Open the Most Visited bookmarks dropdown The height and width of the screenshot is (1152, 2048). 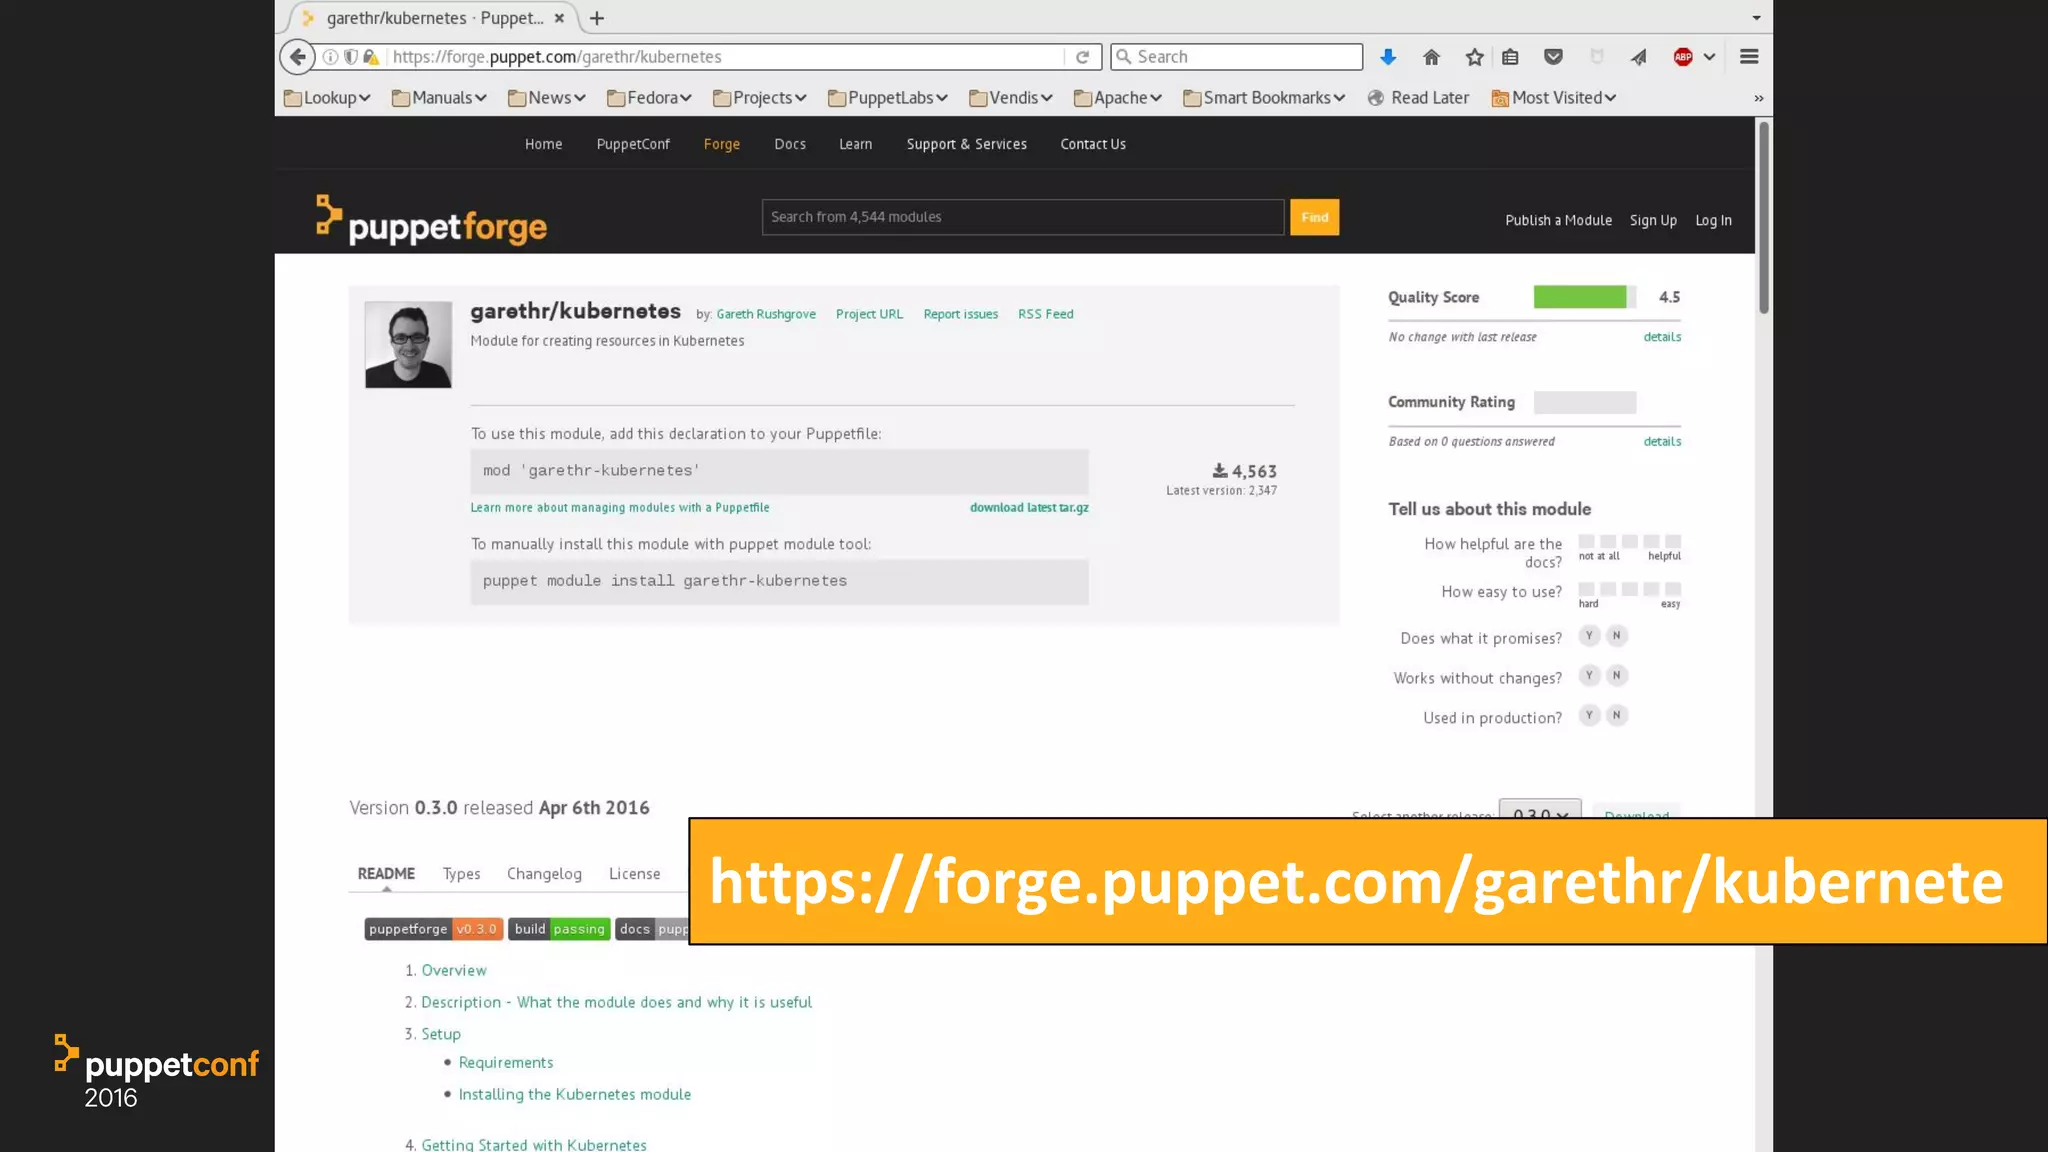1553,98
